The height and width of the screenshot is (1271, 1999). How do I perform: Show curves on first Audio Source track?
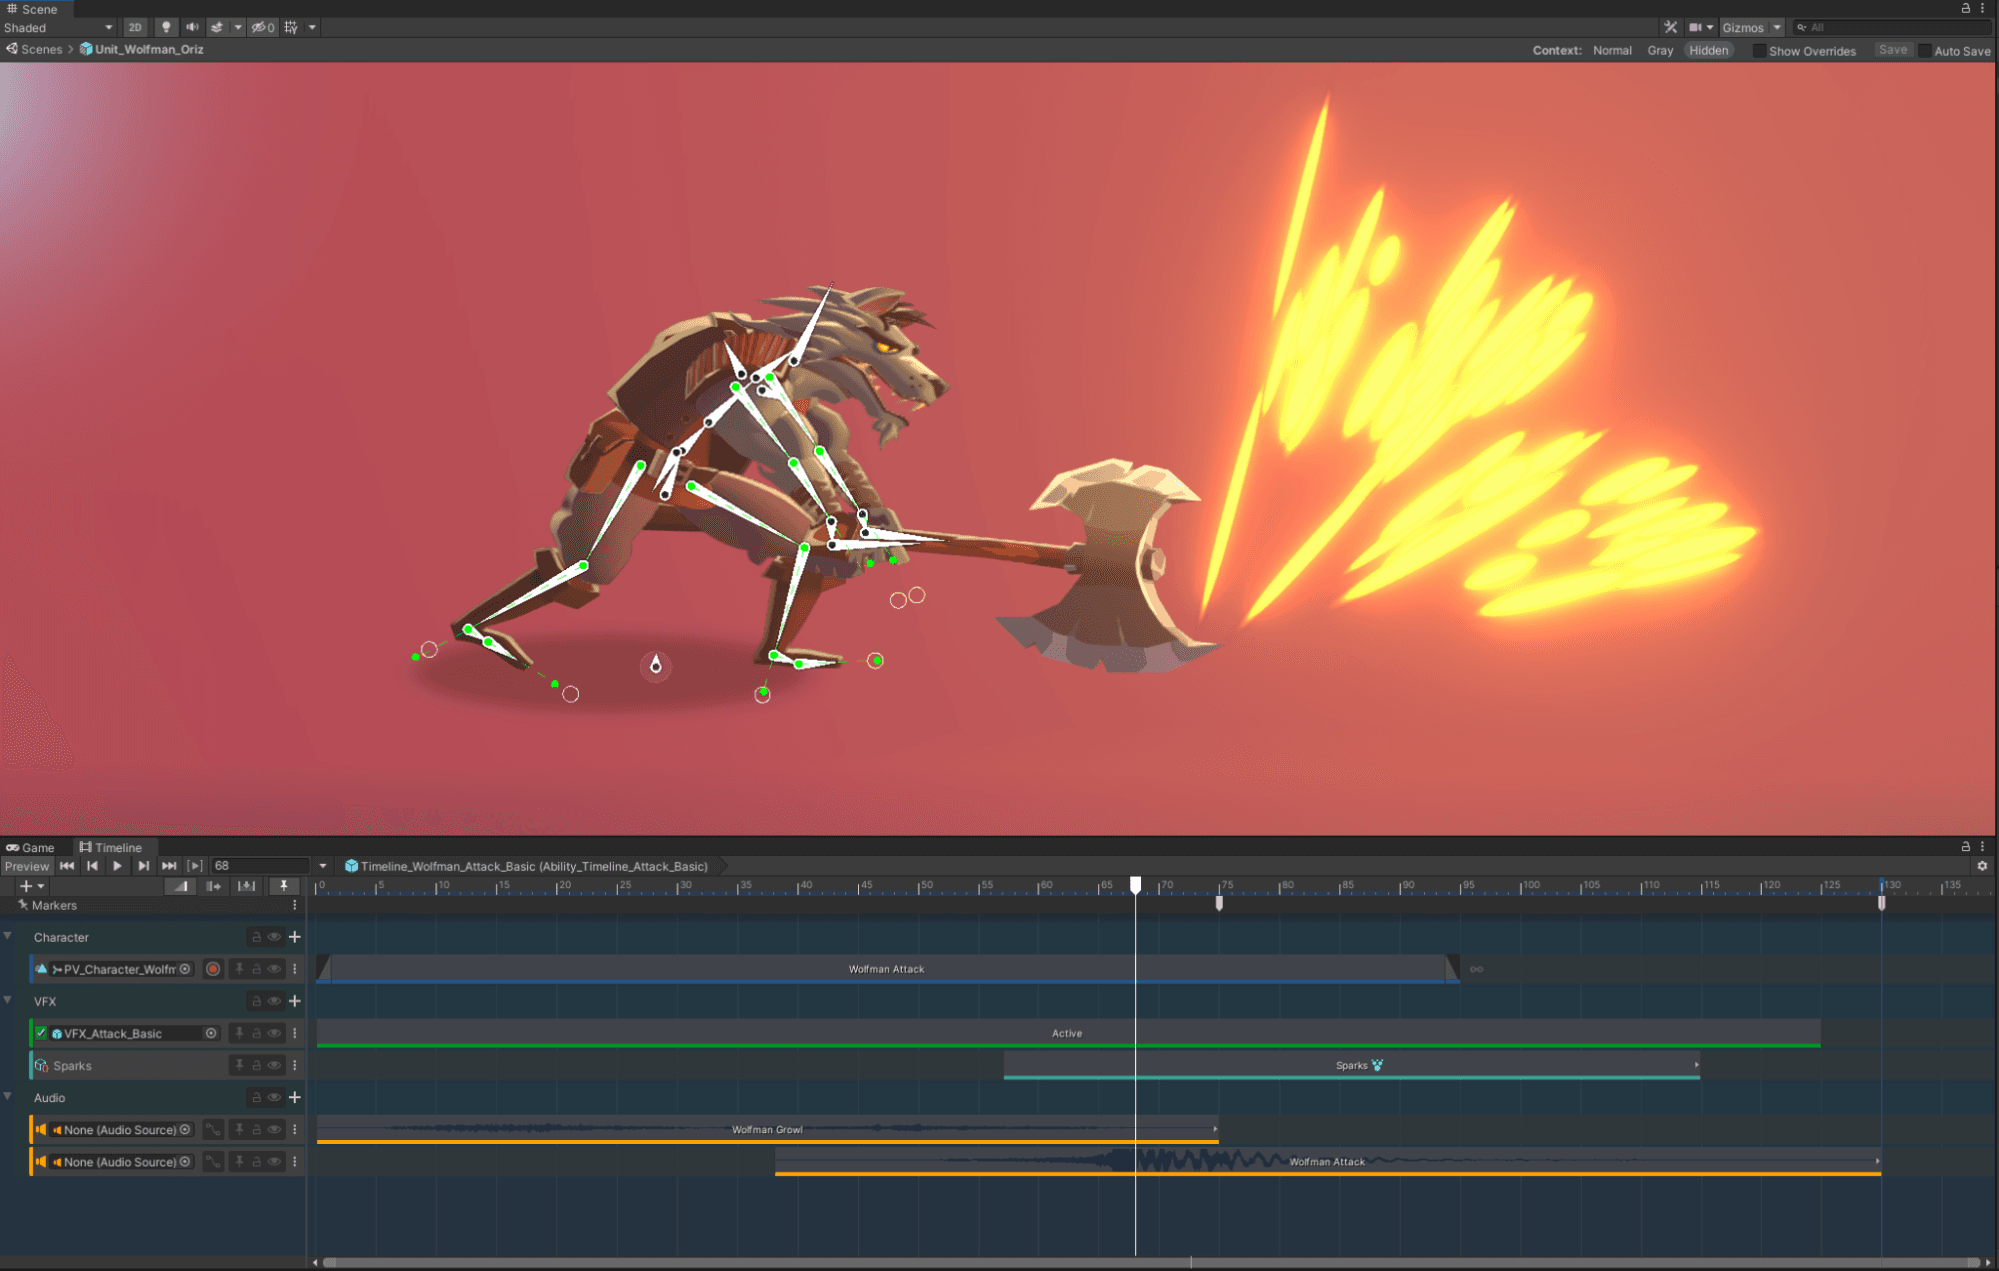click(x=213, y=1130)
